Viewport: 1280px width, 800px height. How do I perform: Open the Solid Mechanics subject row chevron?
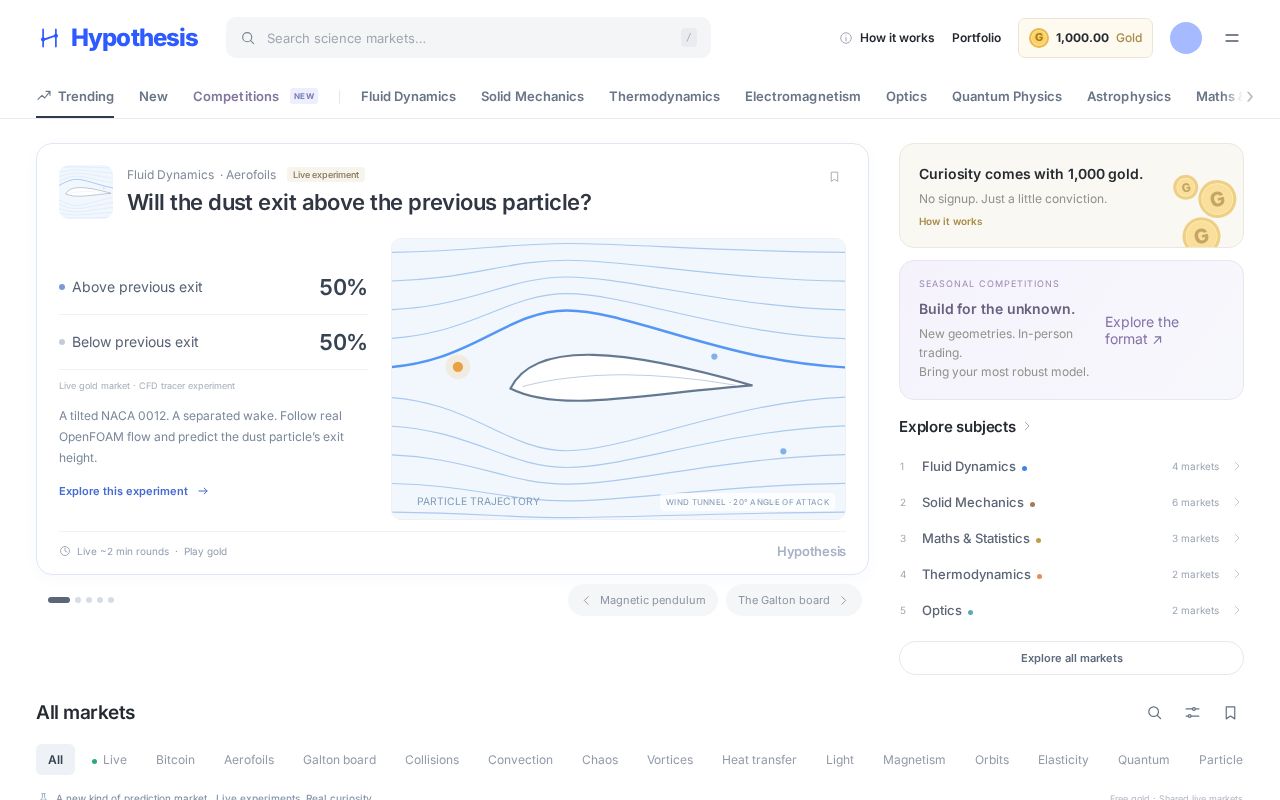coord(1236,502)
